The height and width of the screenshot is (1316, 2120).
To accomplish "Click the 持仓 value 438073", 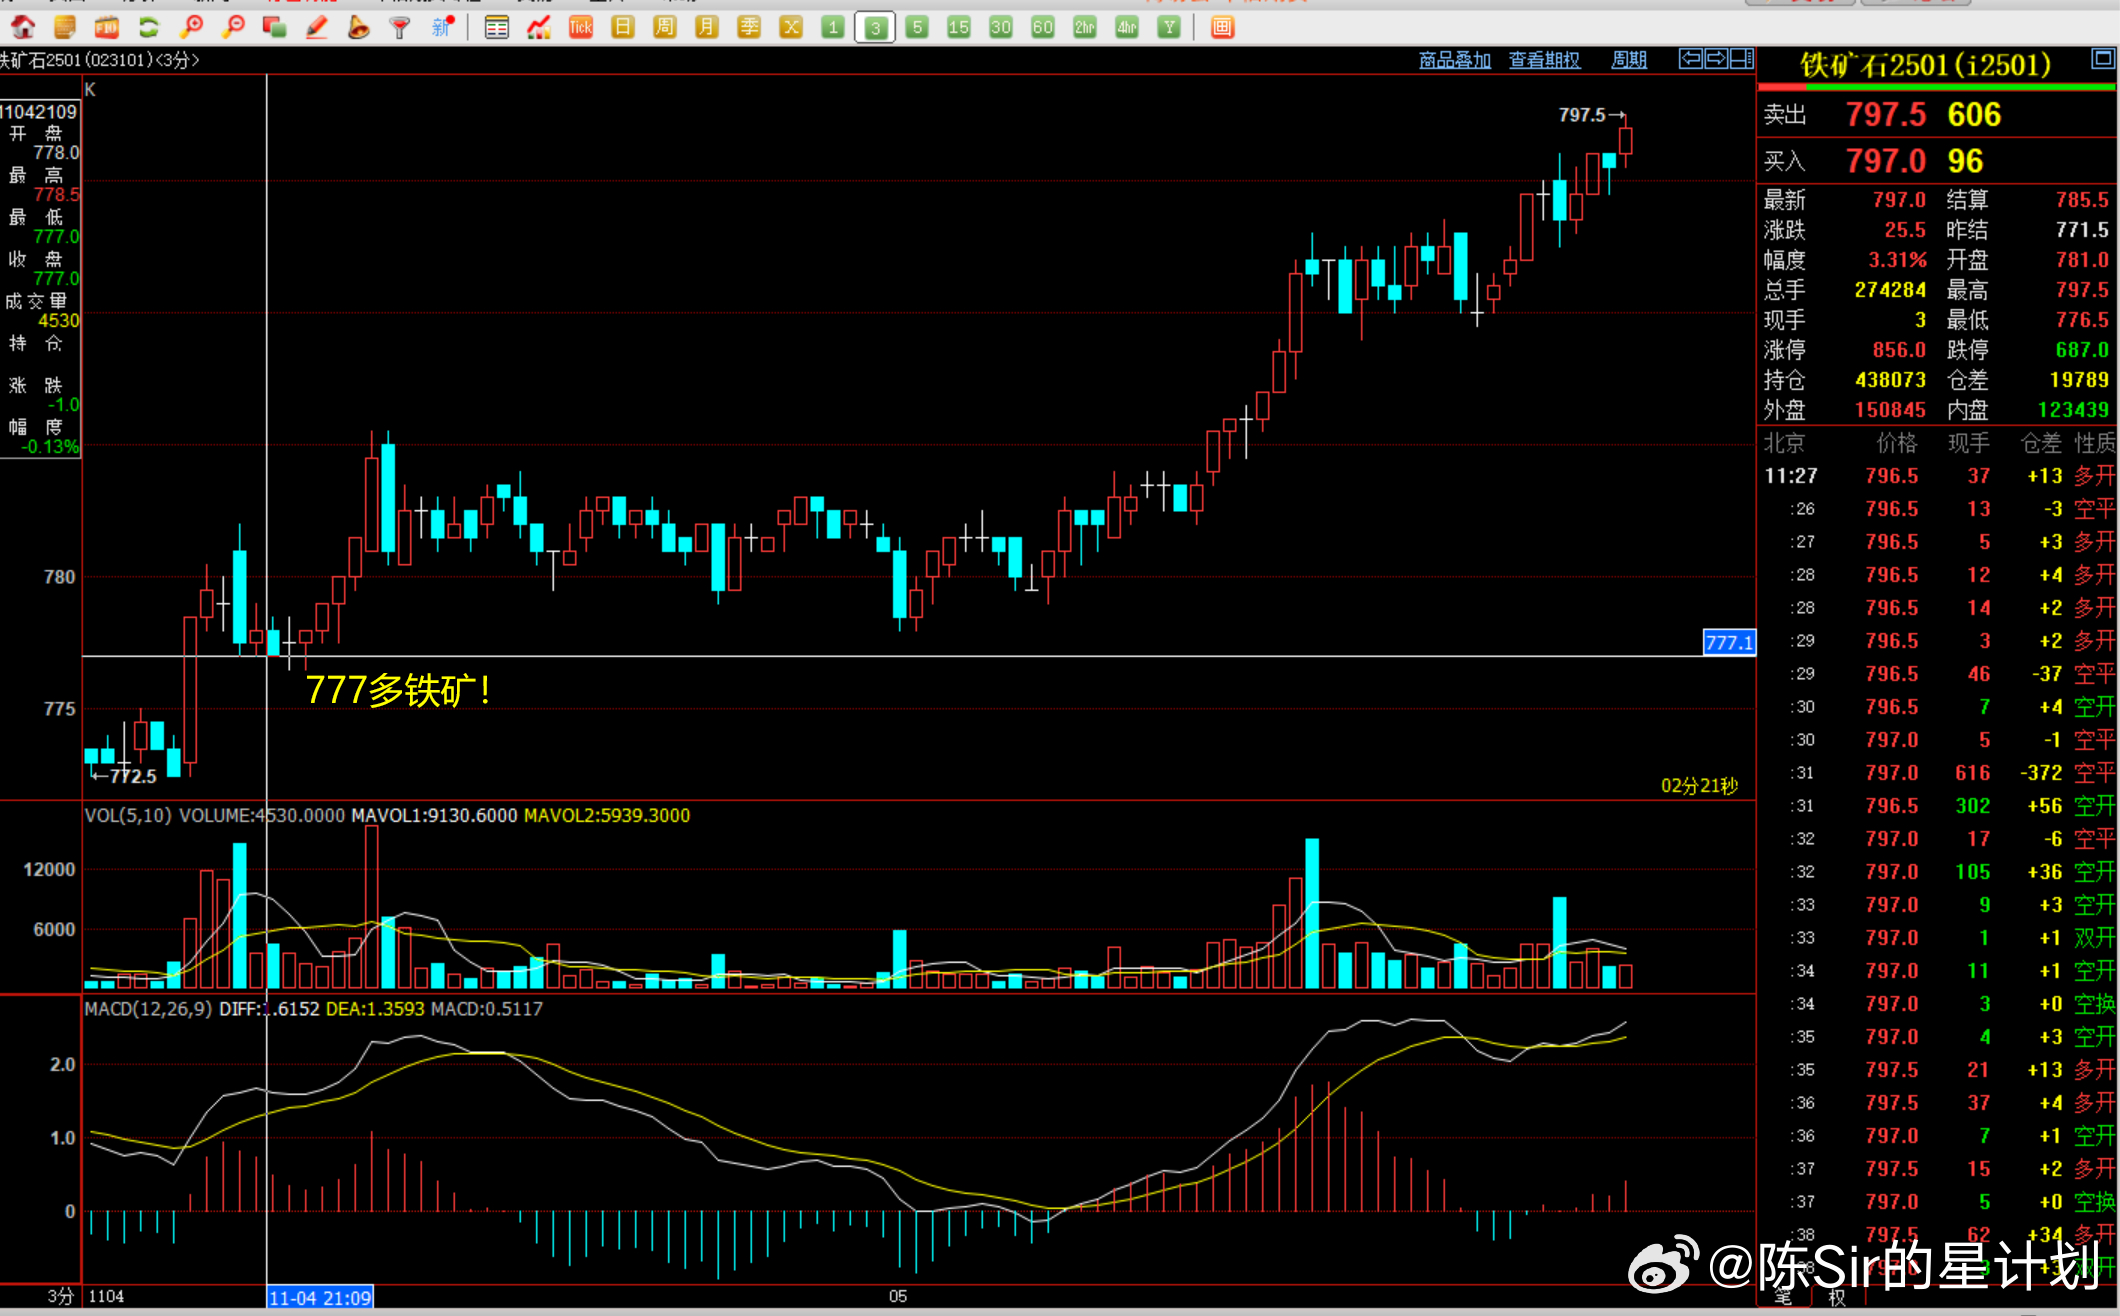I will (1890, 380).
